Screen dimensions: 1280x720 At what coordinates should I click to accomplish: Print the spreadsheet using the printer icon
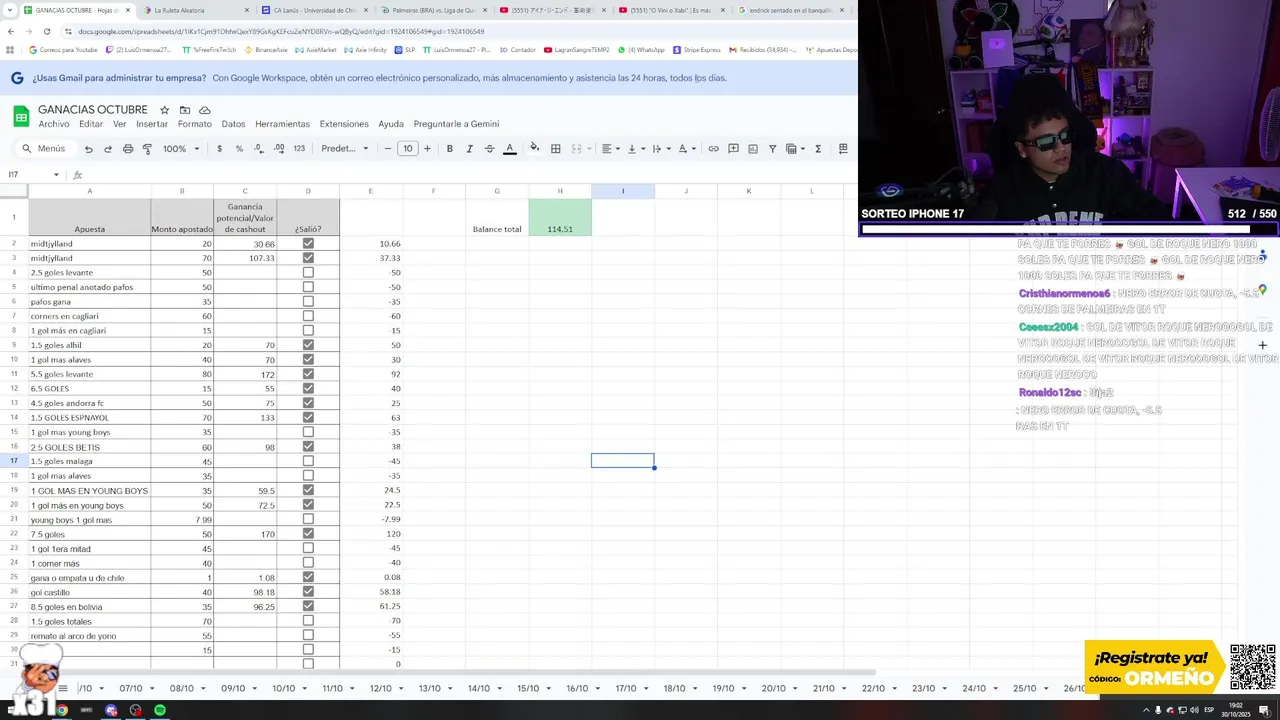128,149
